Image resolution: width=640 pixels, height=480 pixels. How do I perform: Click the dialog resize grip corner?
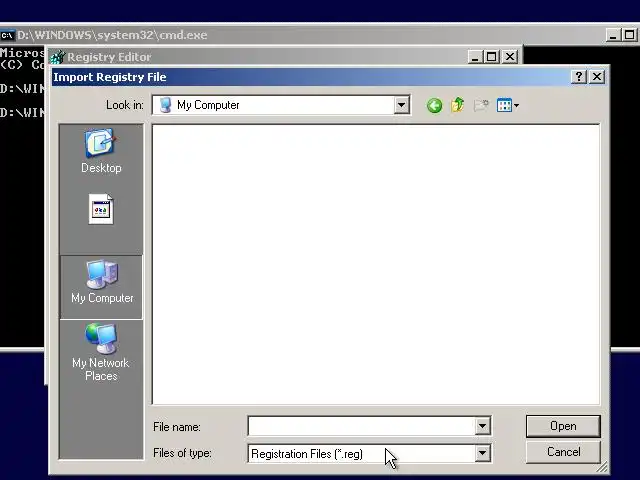(602, 467)
